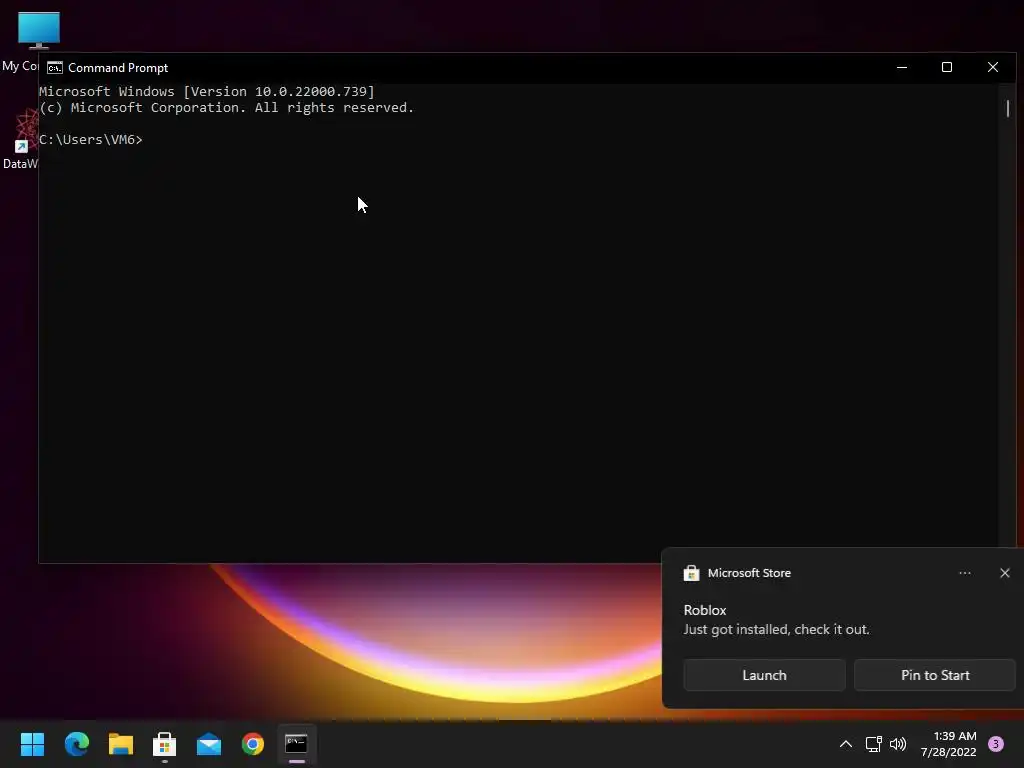This screenshot has height=768, width=1024.
Task: Open Microsoft Store taskbar icon
Action: tap(165, 744)
